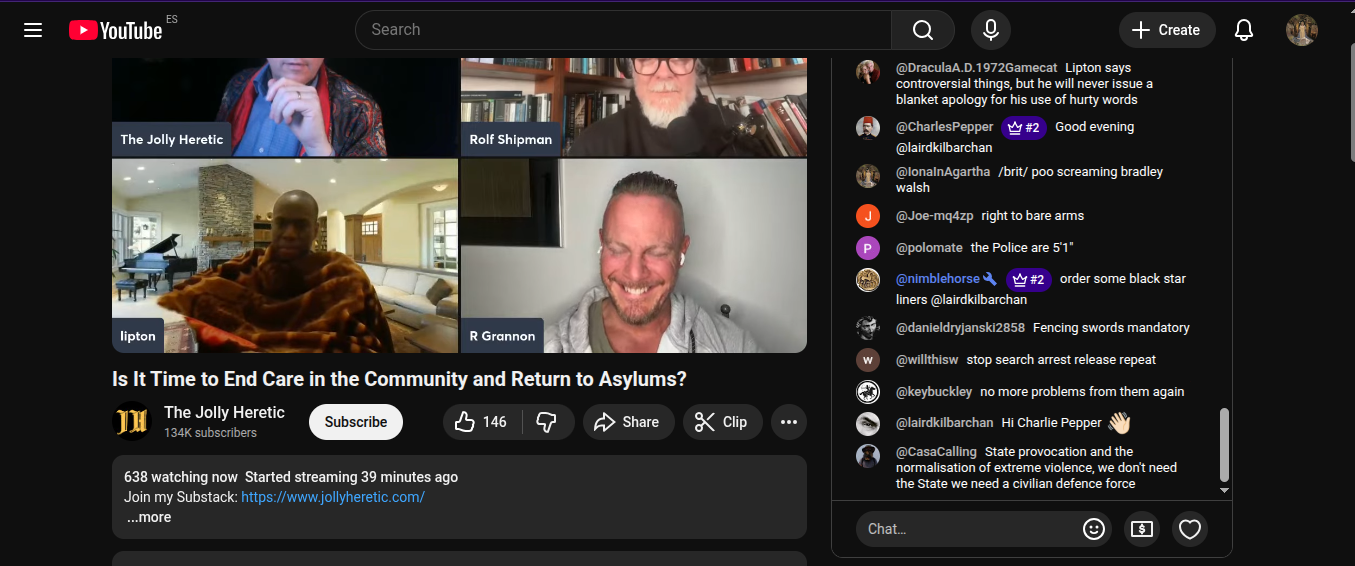
Task: Open @polomate purple P avatar
Action: (868, 248)
